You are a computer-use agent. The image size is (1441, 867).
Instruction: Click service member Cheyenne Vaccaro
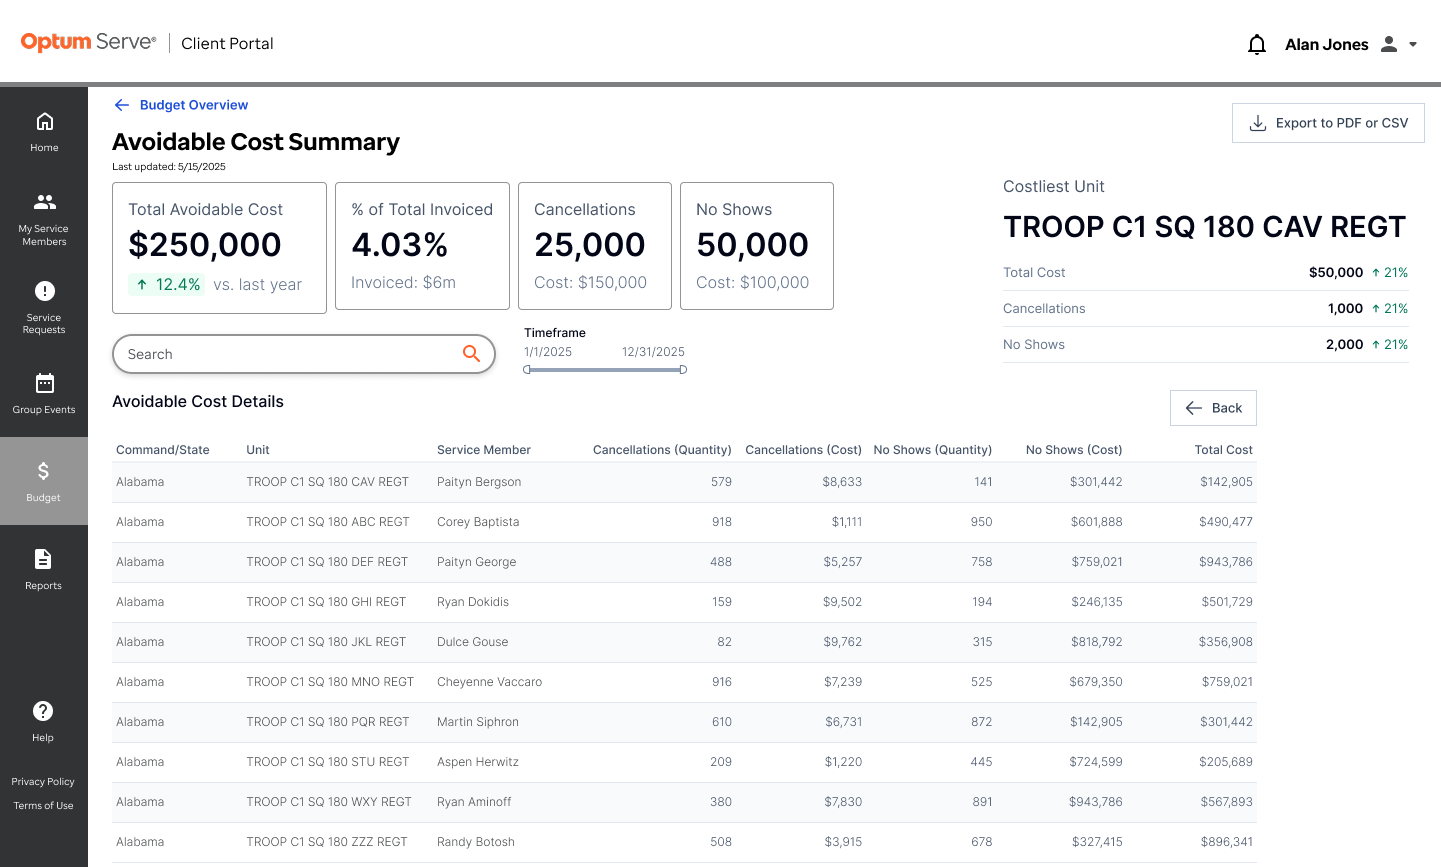coord(490,682)
